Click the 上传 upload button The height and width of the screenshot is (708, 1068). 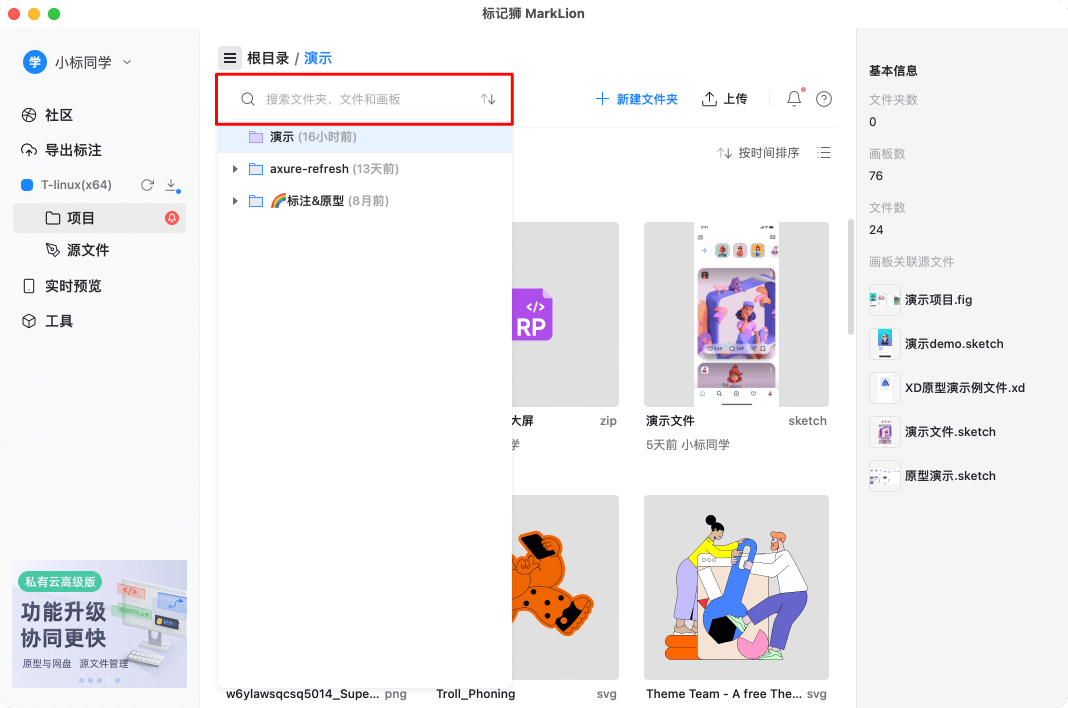(x=732, y=98)
